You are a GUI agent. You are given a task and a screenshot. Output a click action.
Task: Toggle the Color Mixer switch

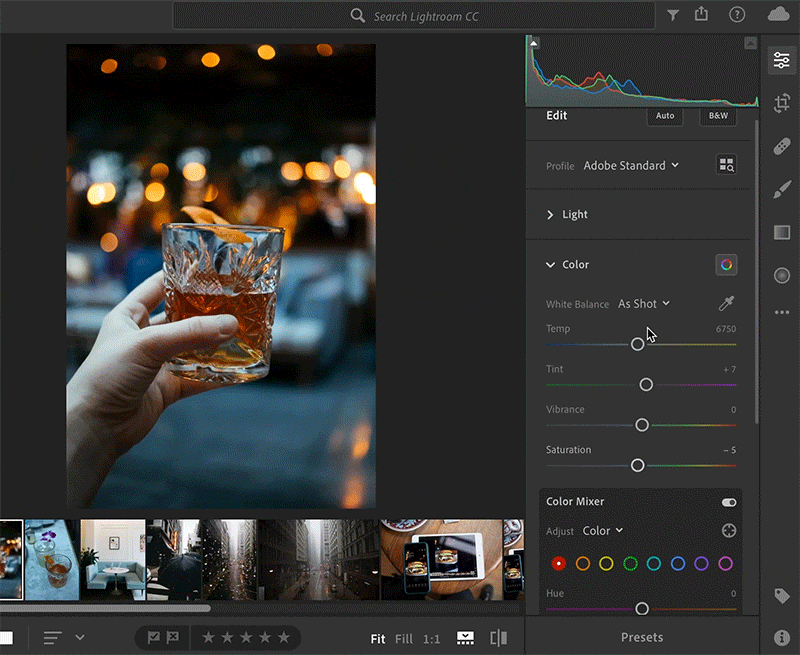tap(728, 502)
